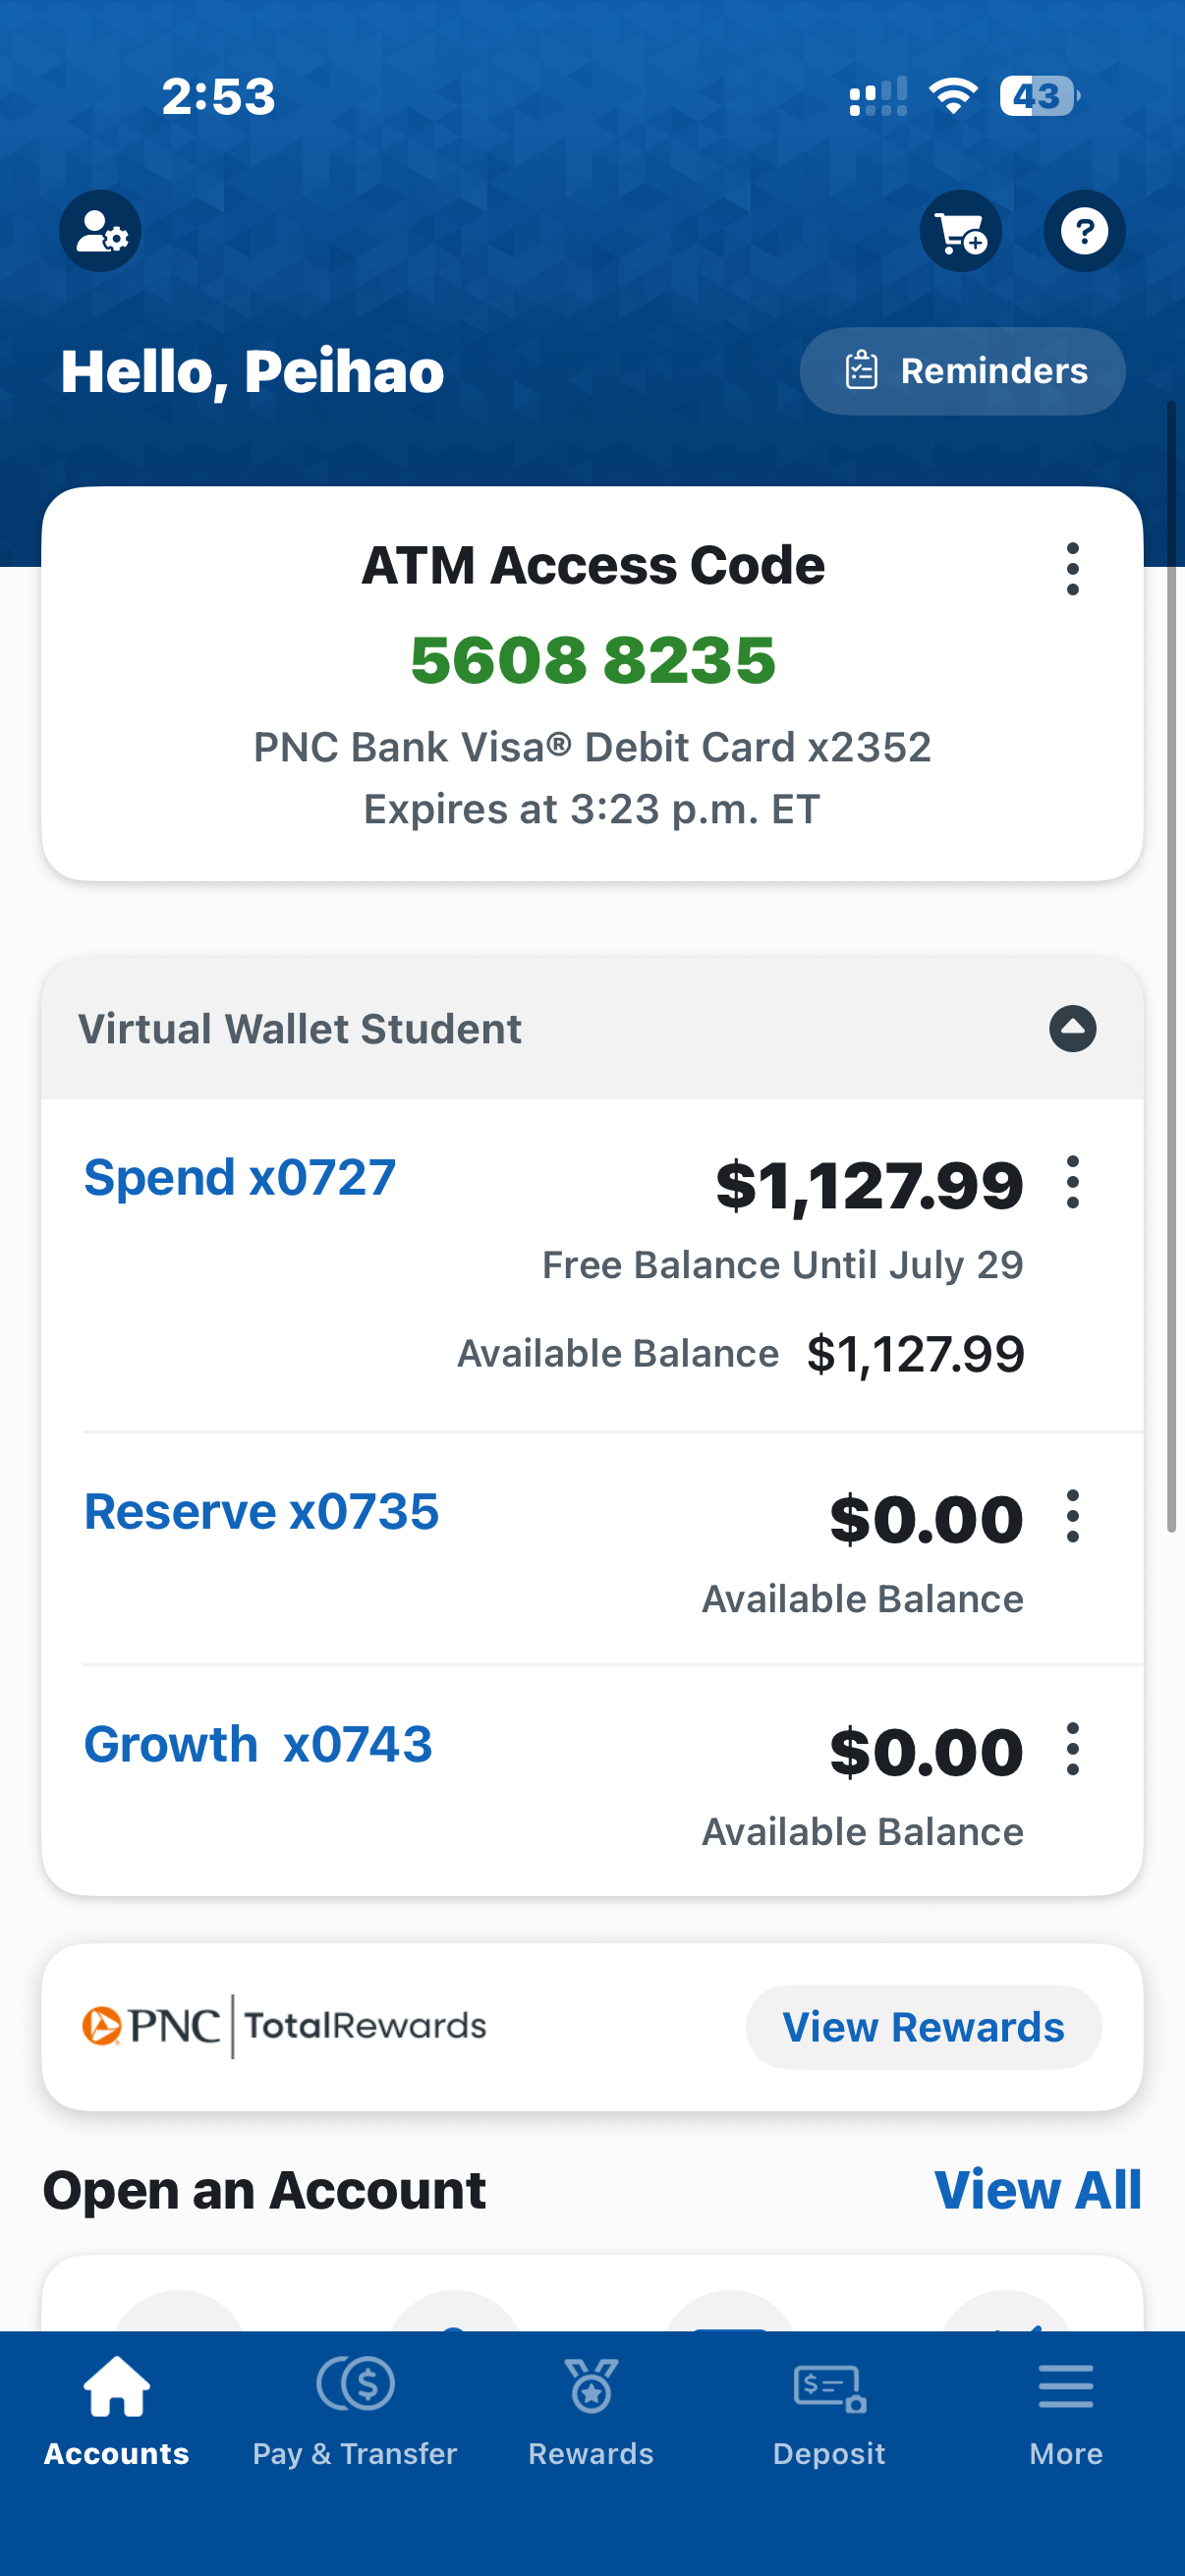Click the vertical scrollbar on right edge
This screenshot has height=2576, width=1185.
pyautogui.click(x=1171, y=966)
